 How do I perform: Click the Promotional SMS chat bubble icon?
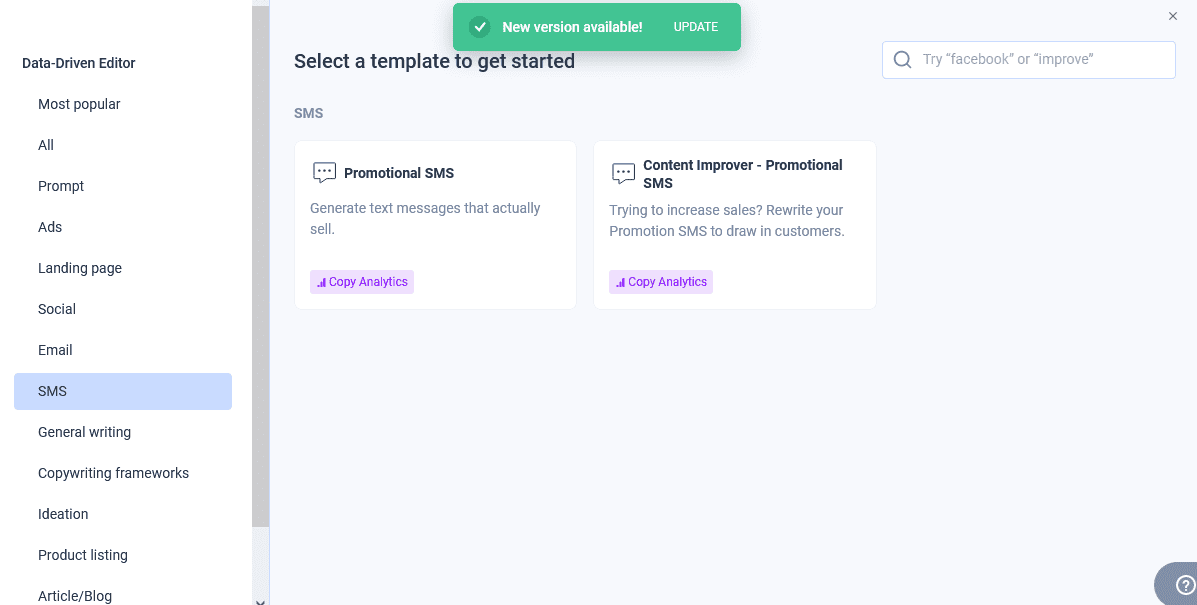[x=324, y=172]
